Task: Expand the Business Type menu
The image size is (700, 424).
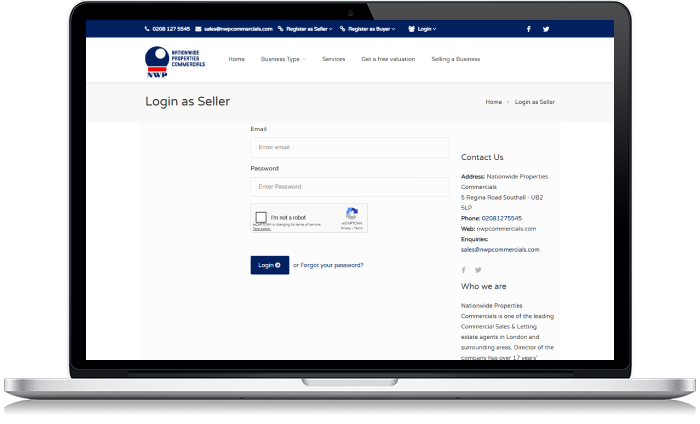Action: click(283, 59)
